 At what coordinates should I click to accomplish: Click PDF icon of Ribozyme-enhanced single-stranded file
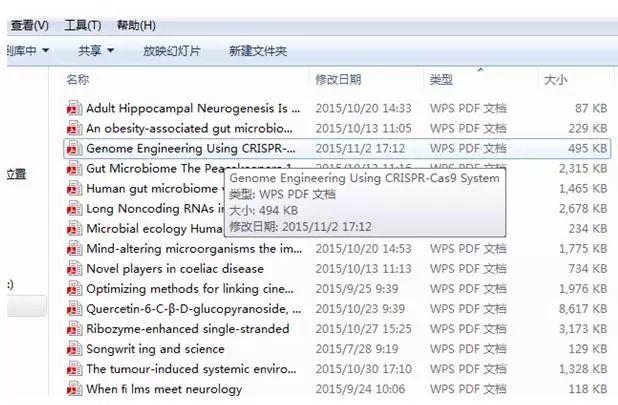74,329
